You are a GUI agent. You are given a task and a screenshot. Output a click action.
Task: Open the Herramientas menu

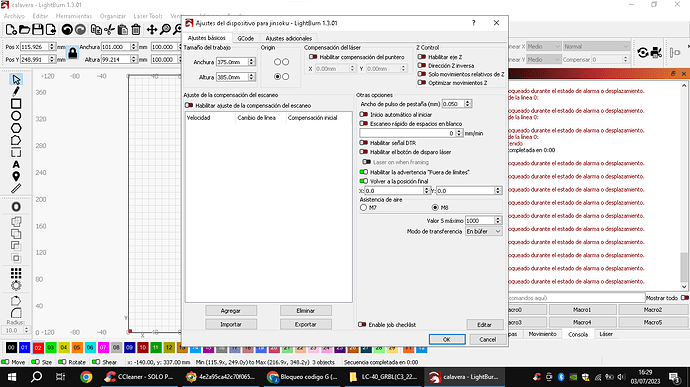74,16
